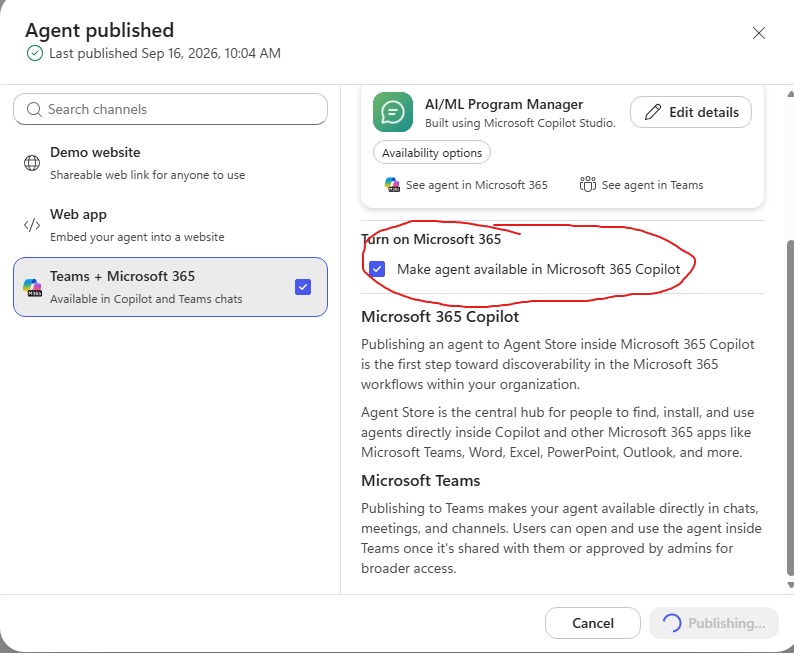Click the Last published Sep 16, 2026 text
Screen dimensions: 794x653
[x=165, y=53]
